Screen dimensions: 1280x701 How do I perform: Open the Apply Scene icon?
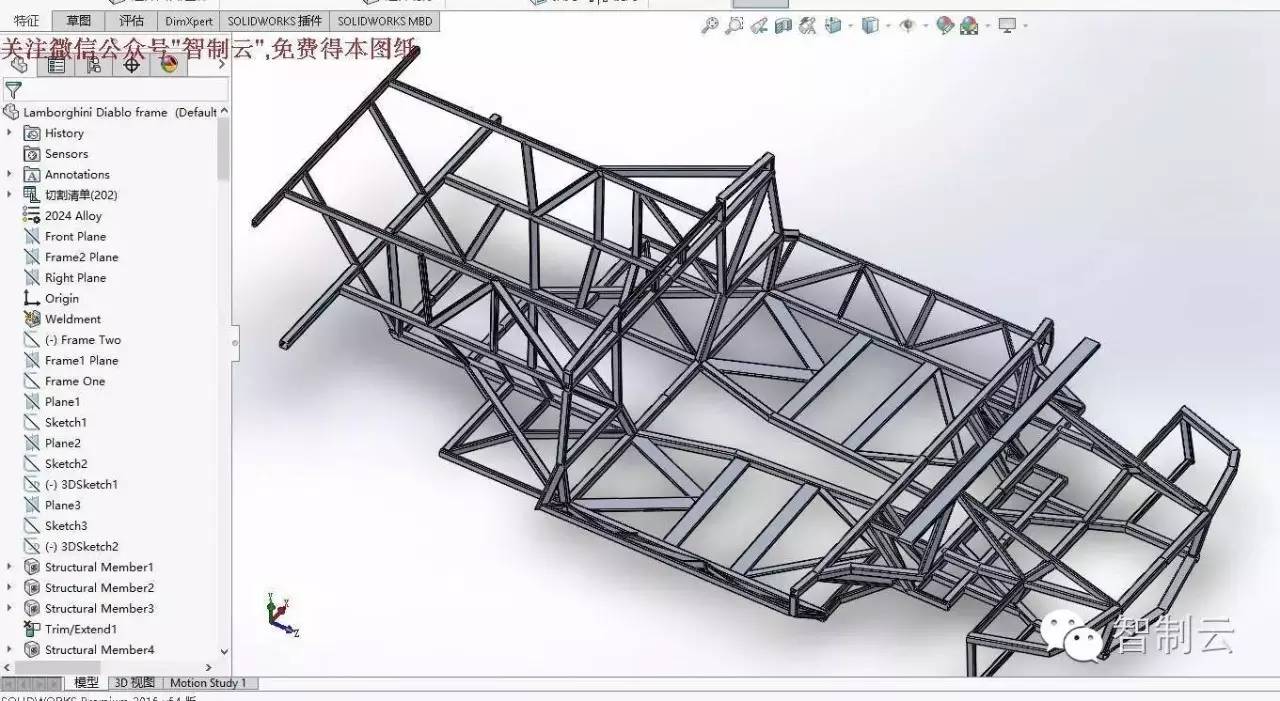(x=969, y=27)
